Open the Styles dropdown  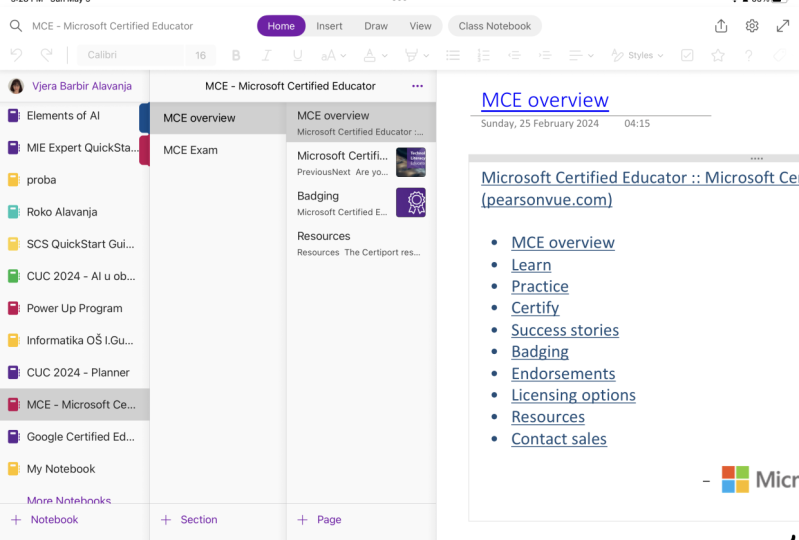coord(637,56)
